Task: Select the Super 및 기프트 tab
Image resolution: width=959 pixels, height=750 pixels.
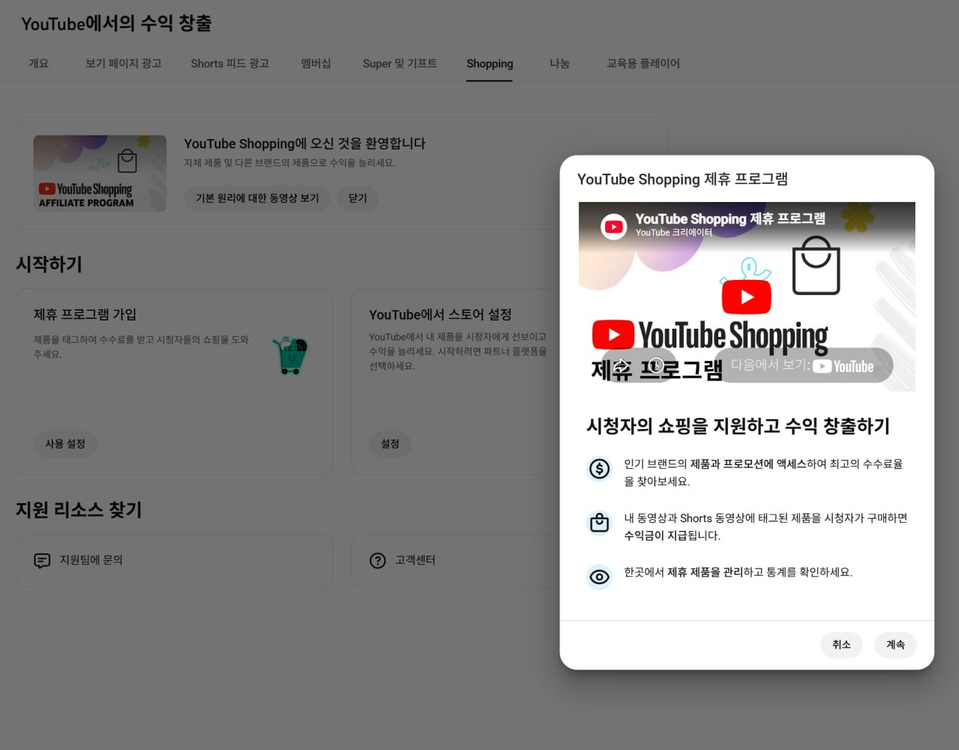Action: 401,63
